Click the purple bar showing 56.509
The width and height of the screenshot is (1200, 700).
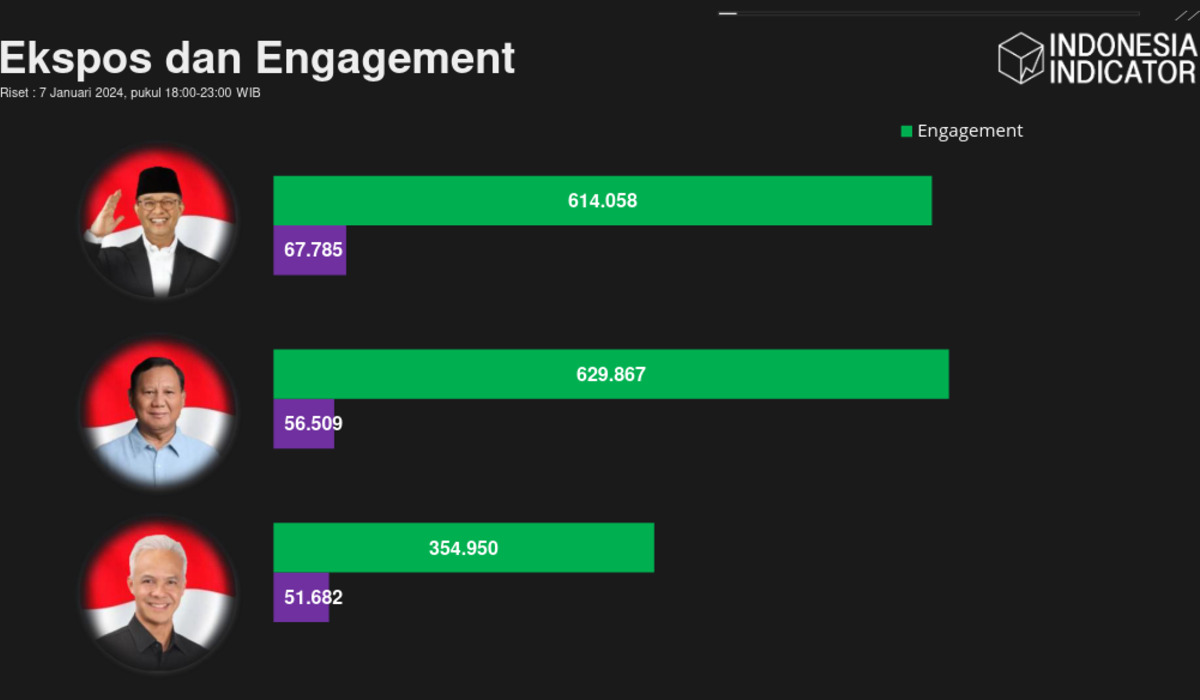pos(303,424)
